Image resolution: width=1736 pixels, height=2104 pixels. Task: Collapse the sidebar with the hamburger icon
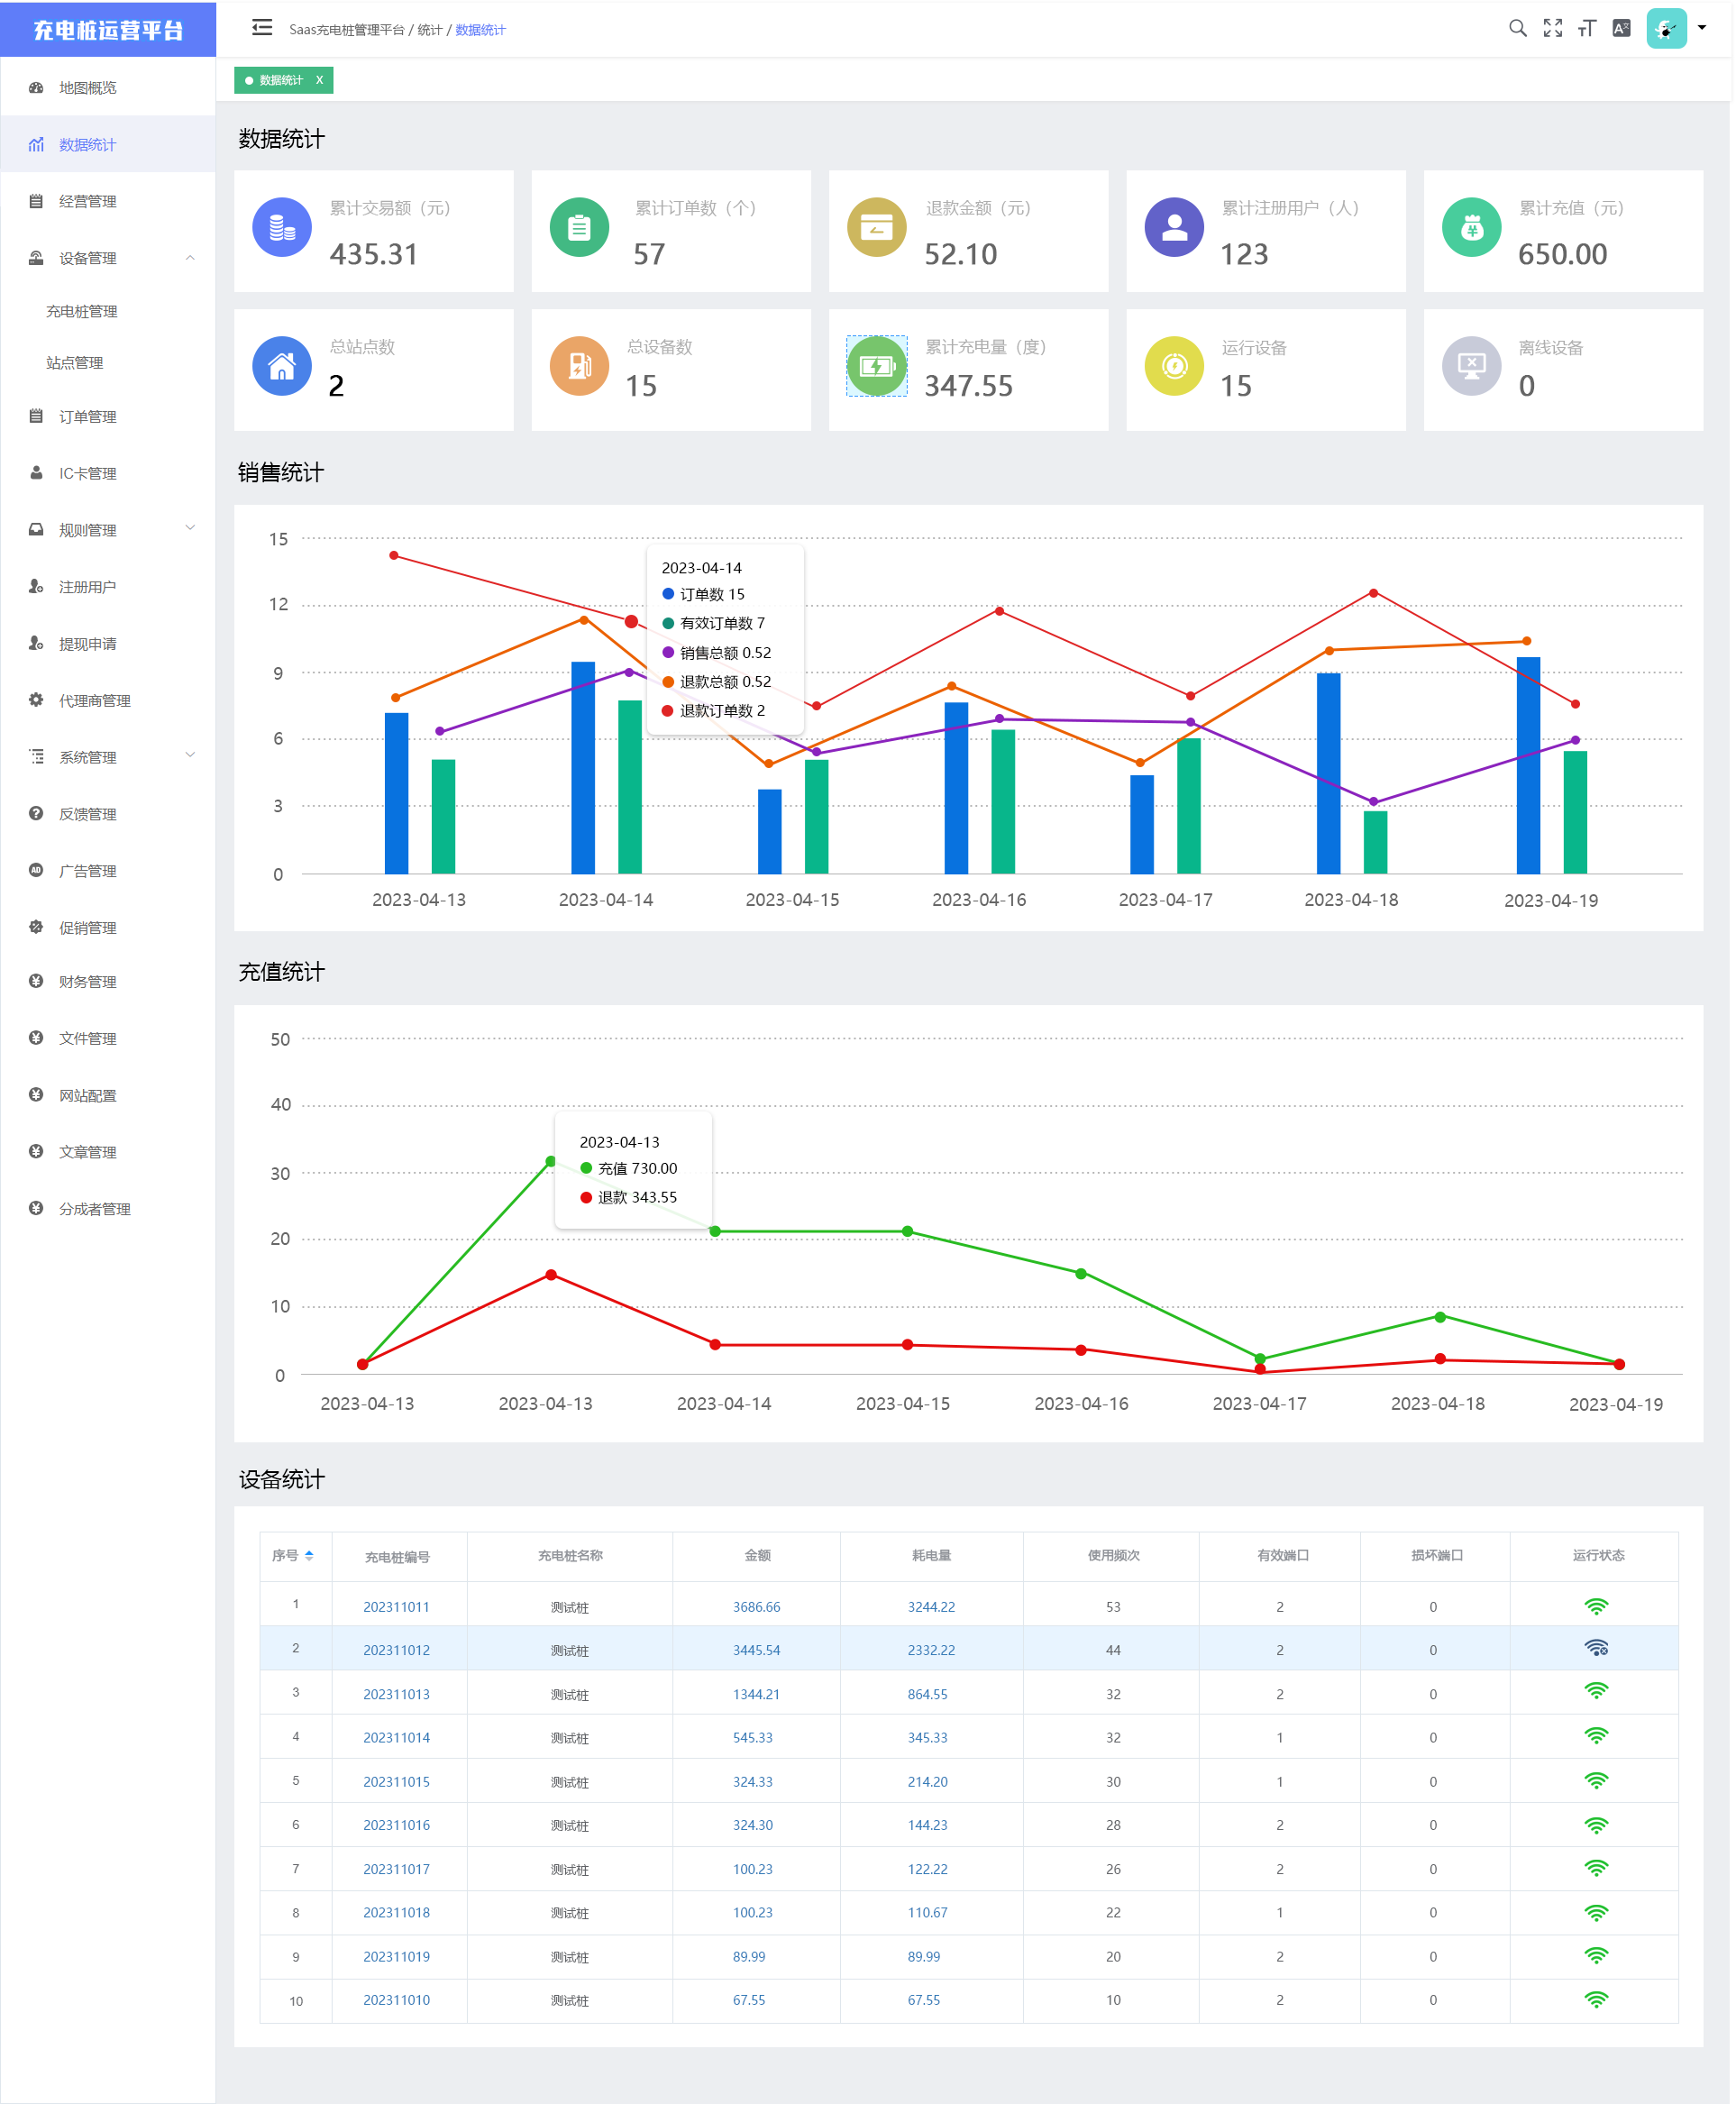(x=262, y=28)
